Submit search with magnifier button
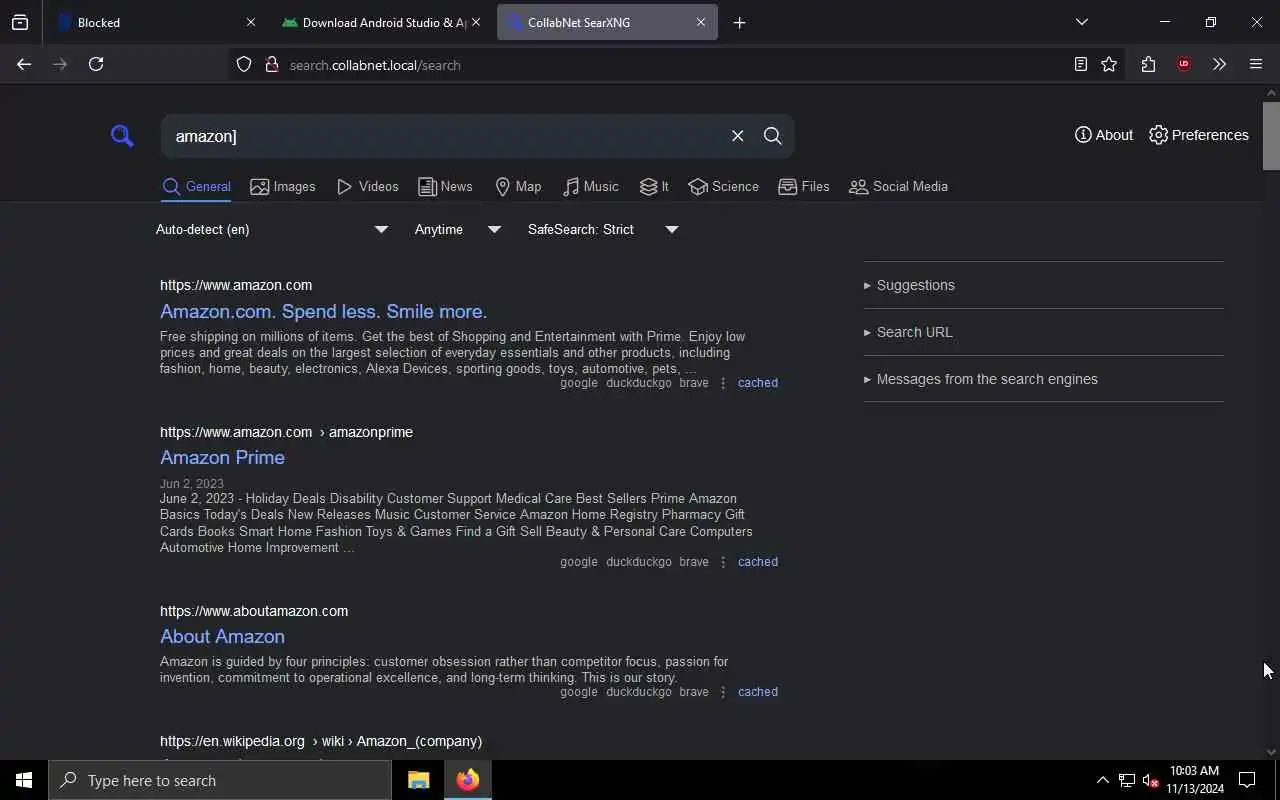The height and width of the screenshot is (800, 1280). pos(772,136)
